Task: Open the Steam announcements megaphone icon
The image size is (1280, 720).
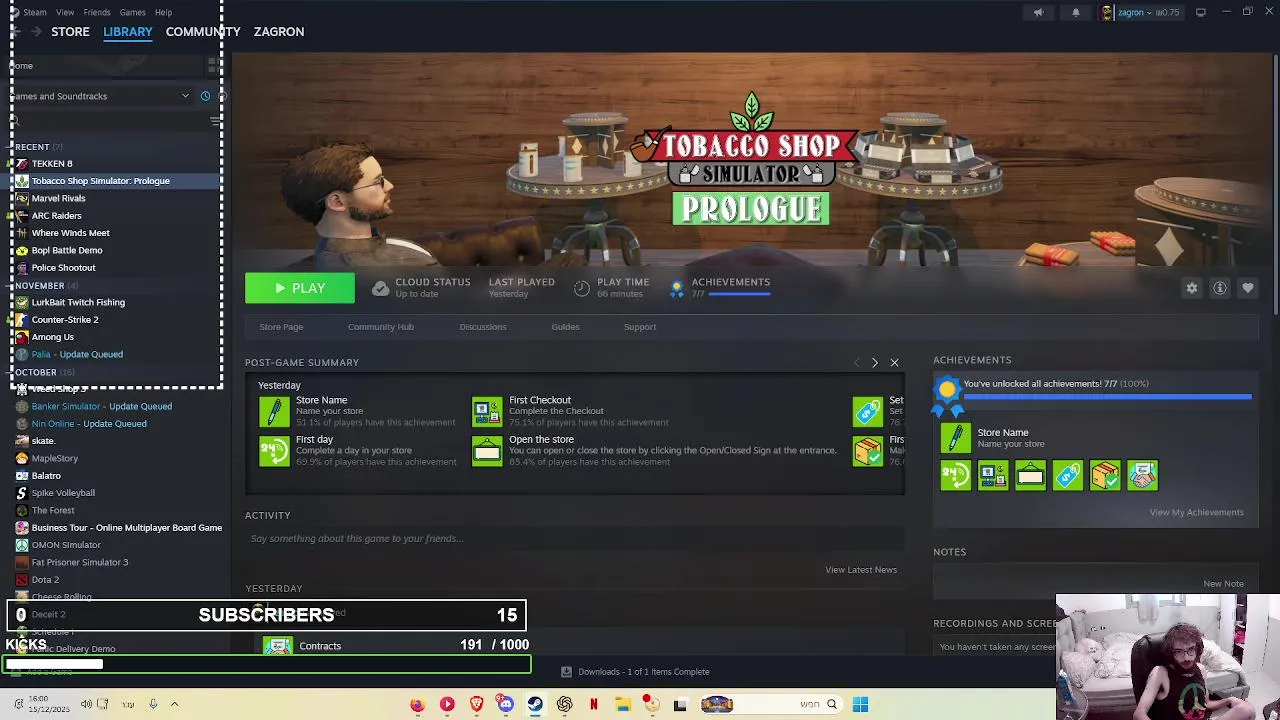Action: click(x=1038, y=13)
